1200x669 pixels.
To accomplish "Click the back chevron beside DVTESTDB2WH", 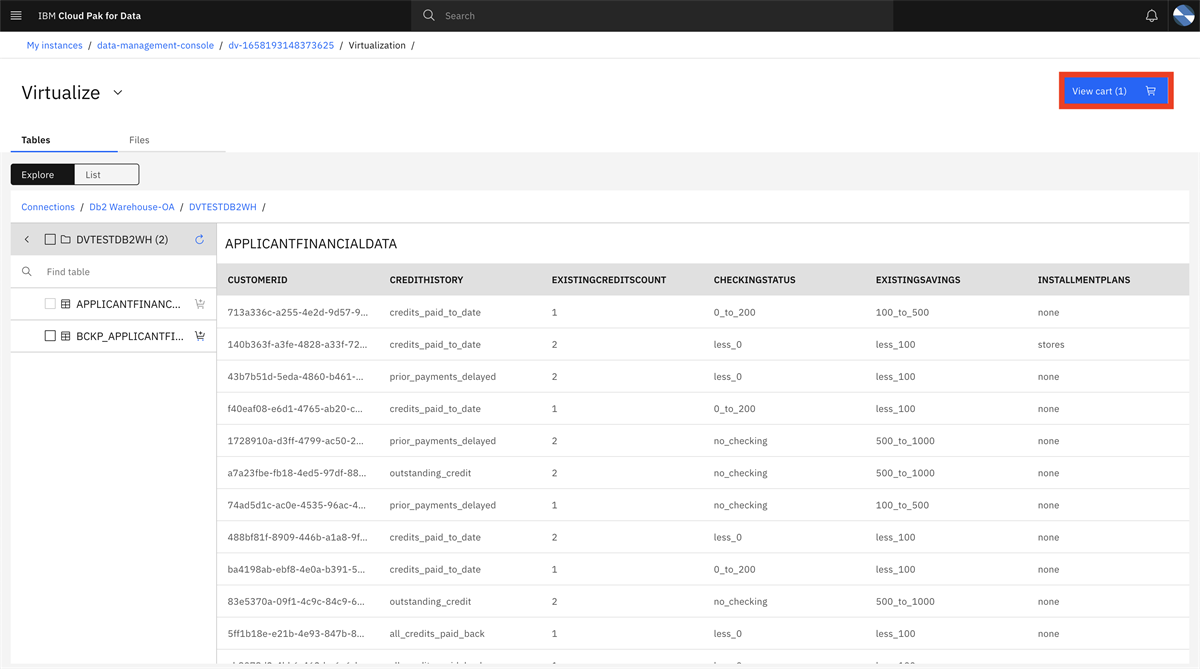I will (26, 239).
